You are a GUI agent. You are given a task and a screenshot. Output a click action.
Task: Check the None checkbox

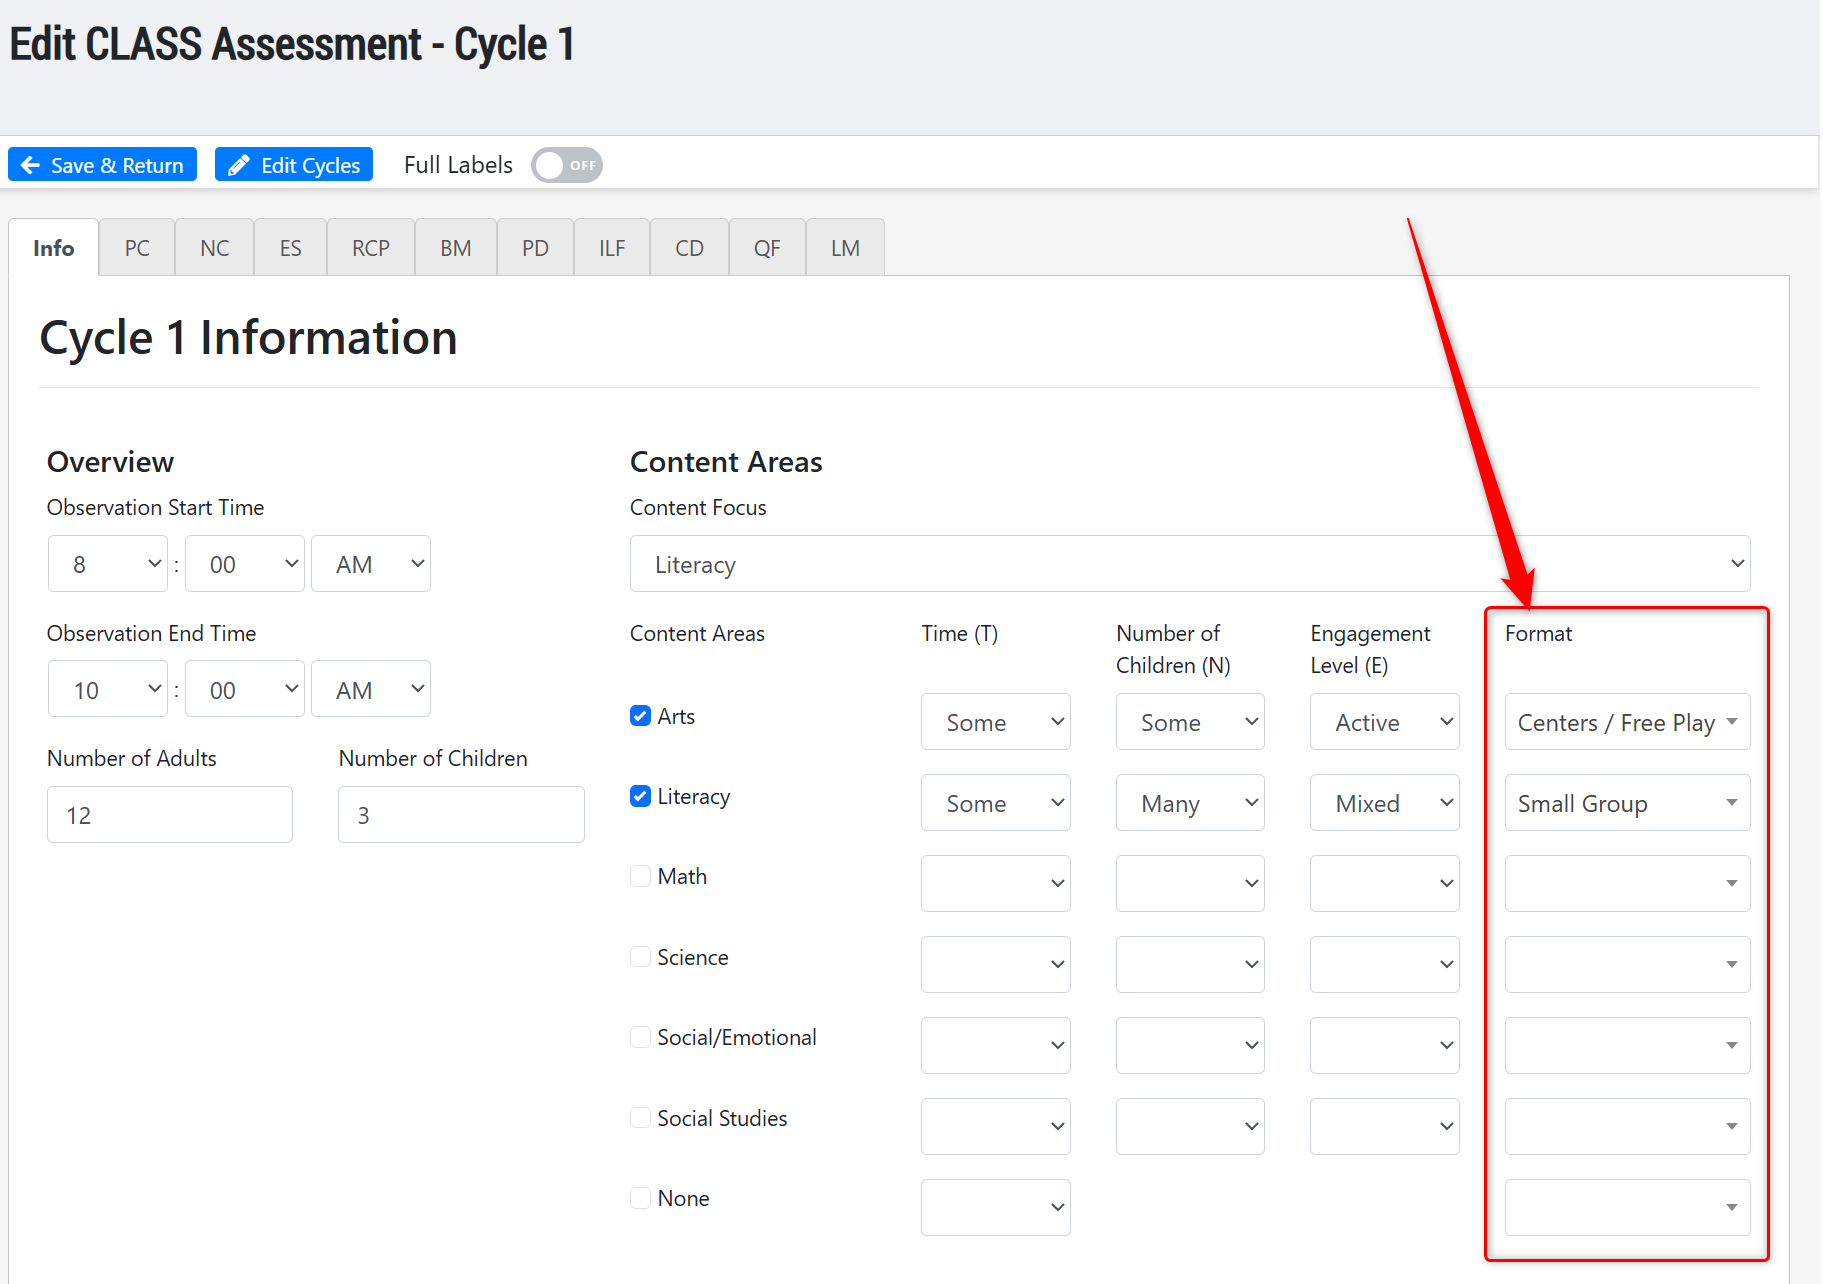click(640, 1198)
